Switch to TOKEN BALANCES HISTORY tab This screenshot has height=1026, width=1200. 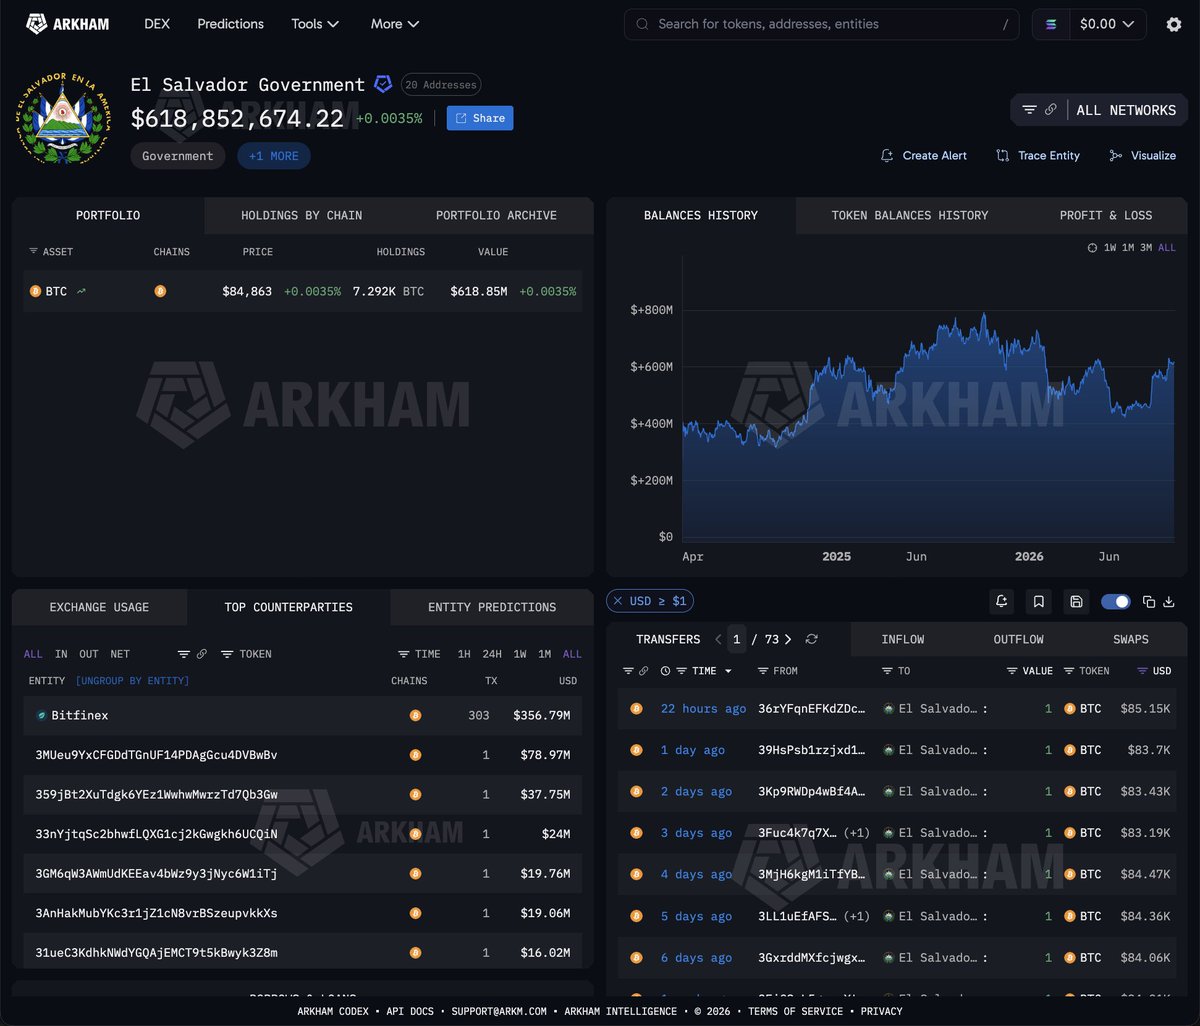pyautogui.click(x=909, y=215)
